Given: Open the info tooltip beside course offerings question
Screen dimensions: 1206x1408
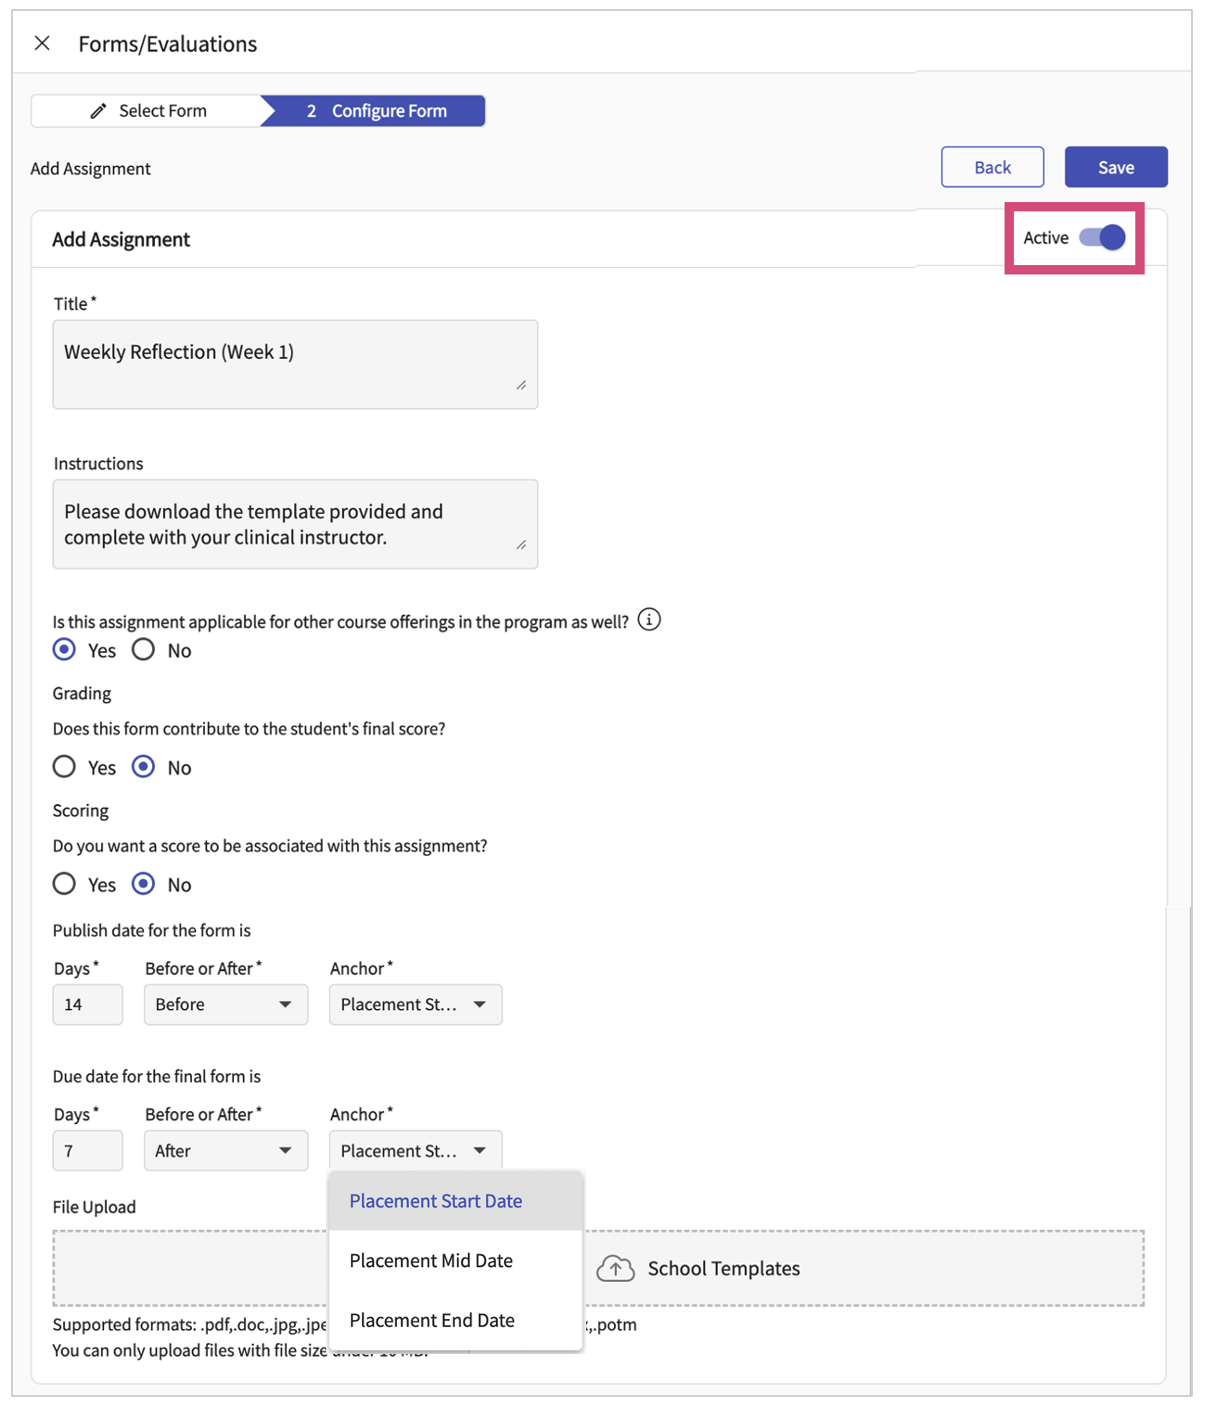Looking at the screenshot, I should (x=649, y=620).
